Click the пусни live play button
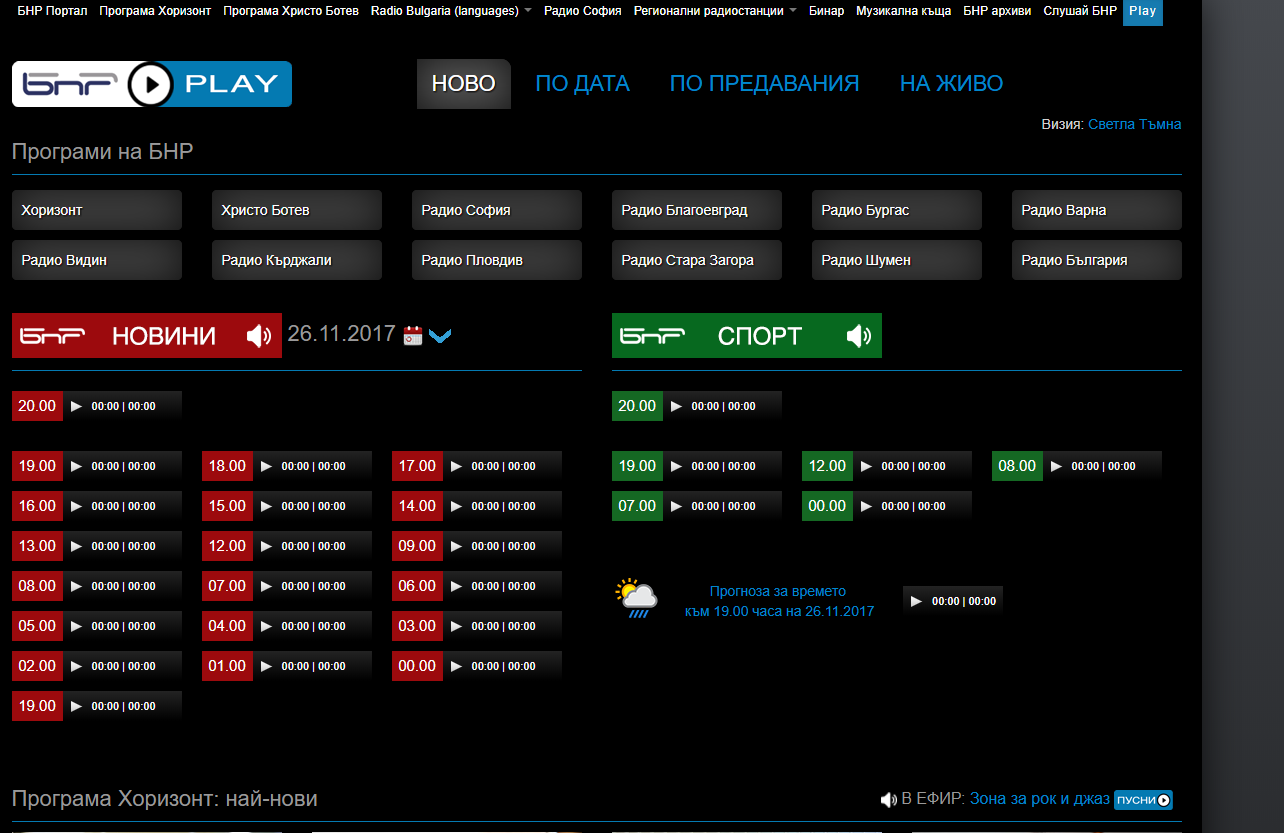1284x833 pixels. [x=1143, y=800]
